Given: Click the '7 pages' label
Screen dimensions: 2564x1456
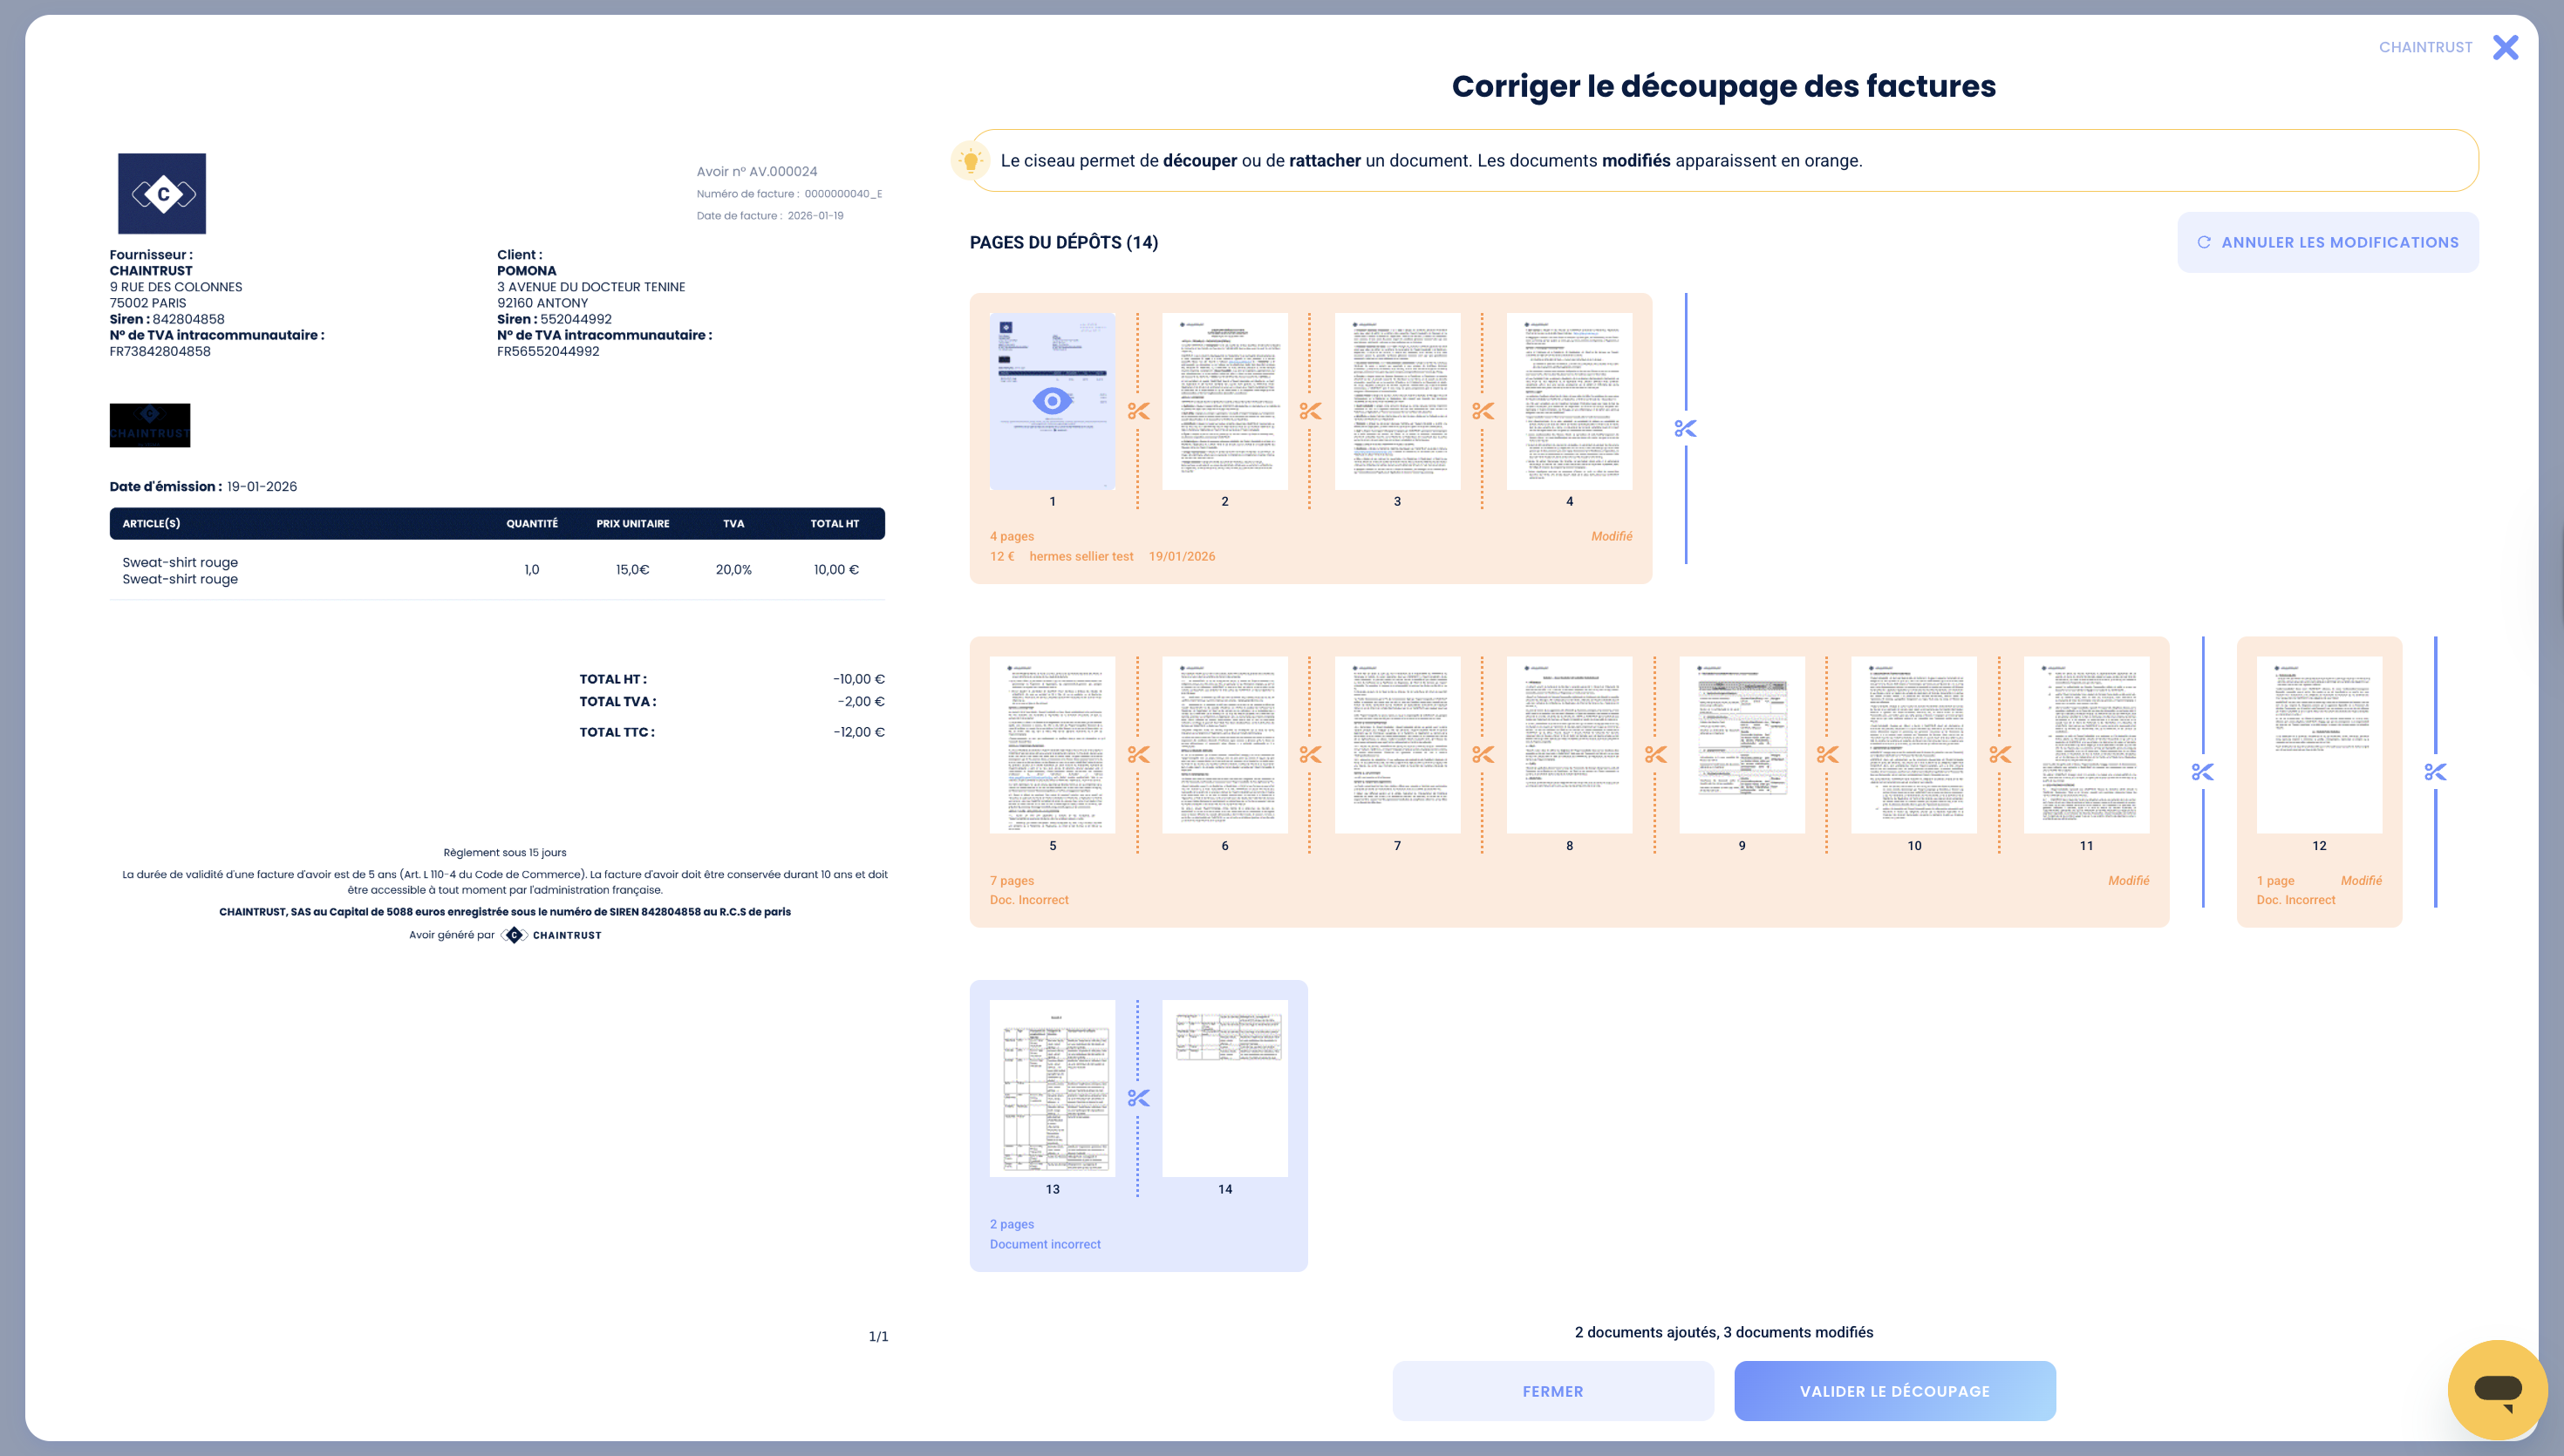Looking at the screenshot, I should click(1011, 880).
